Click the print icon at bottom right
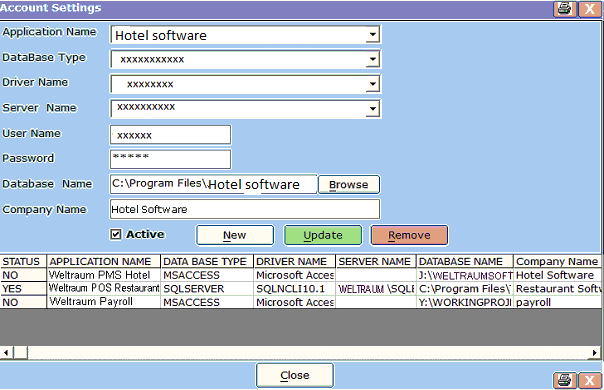604x390 pixels. (565, 380)
